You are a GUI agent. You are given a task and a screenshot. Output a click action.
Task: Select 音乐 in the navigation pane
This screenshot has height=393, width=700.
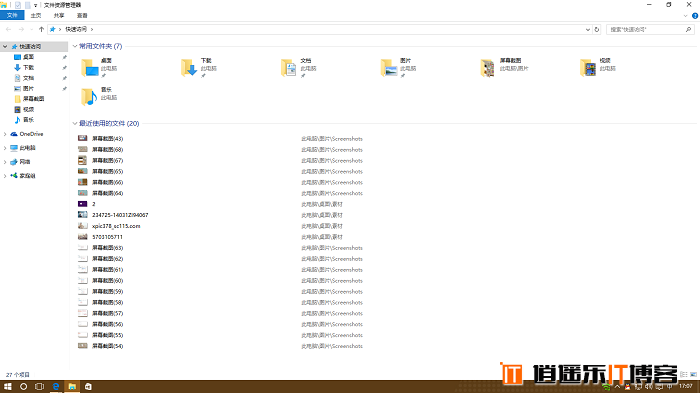click(x=28, y=120)
